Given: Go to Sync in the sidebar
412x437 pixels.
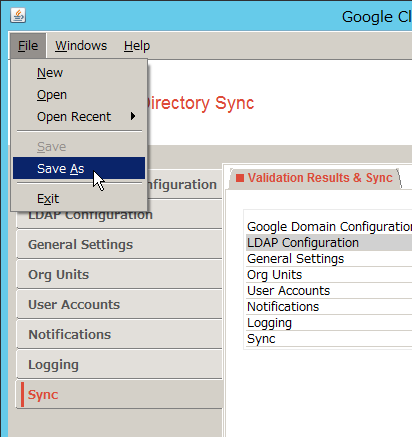Looking at the screenshot, I should pos(119,395).
